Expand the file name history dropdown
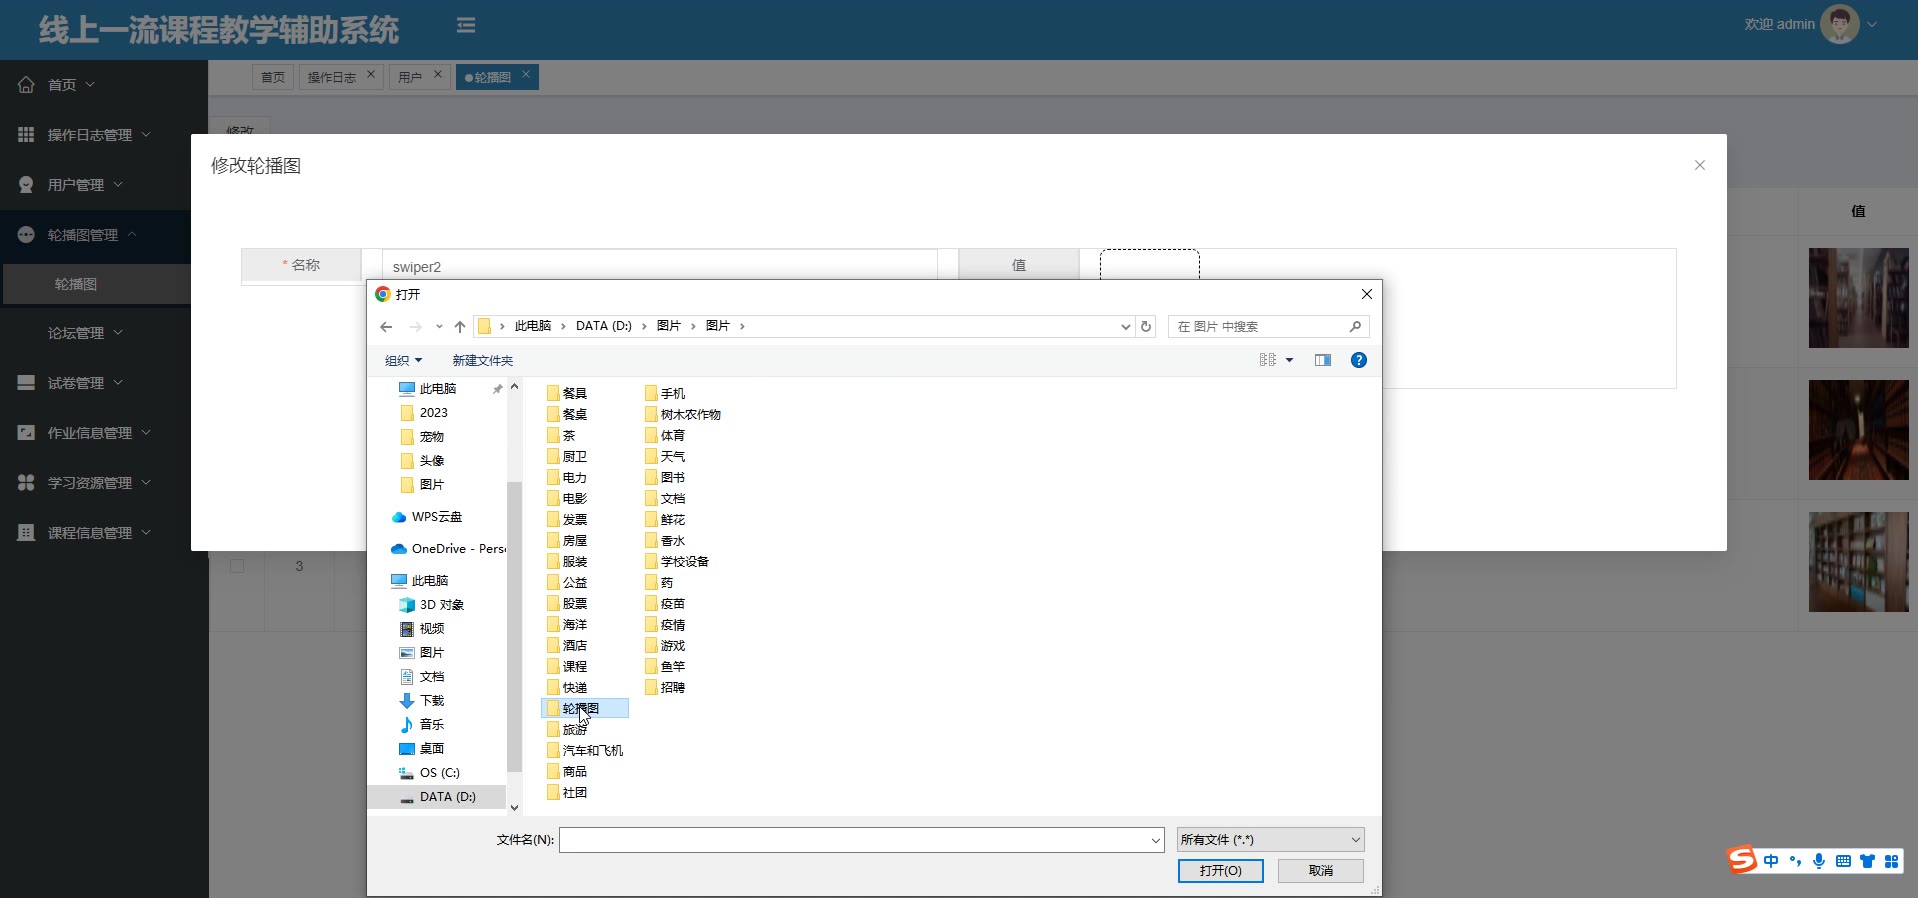Image resolution: width=1918 pixels, height=898 pixels. tap(1155, 841)
